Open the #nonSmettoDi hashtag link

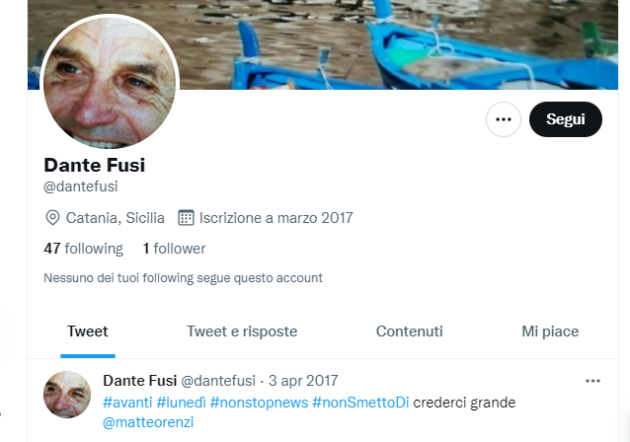click(x=360, y=403)
